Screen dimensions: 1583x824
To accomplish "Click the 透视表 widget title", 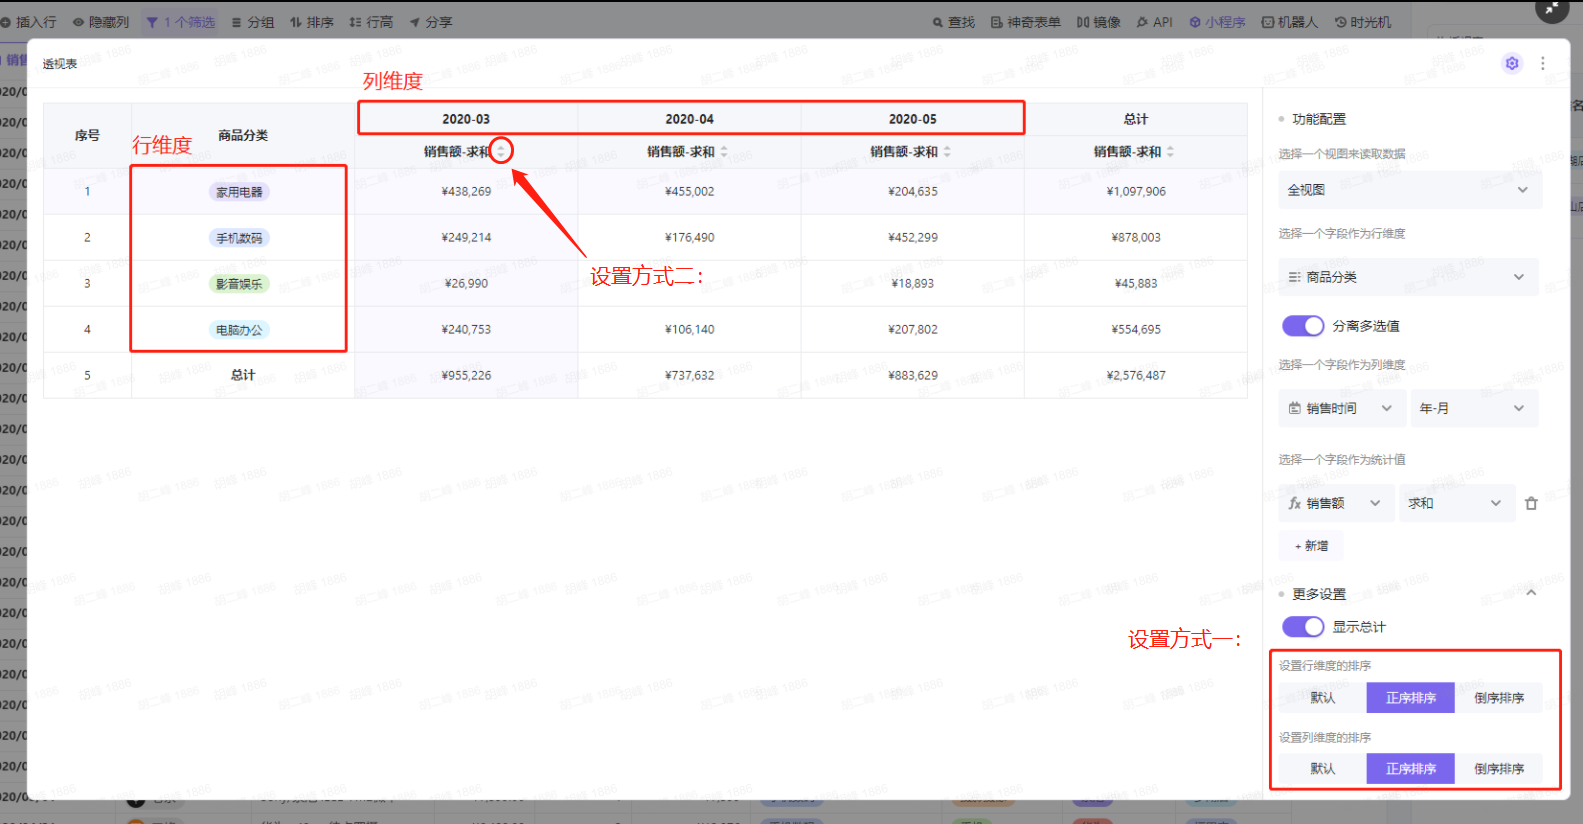I will [60, 64].
